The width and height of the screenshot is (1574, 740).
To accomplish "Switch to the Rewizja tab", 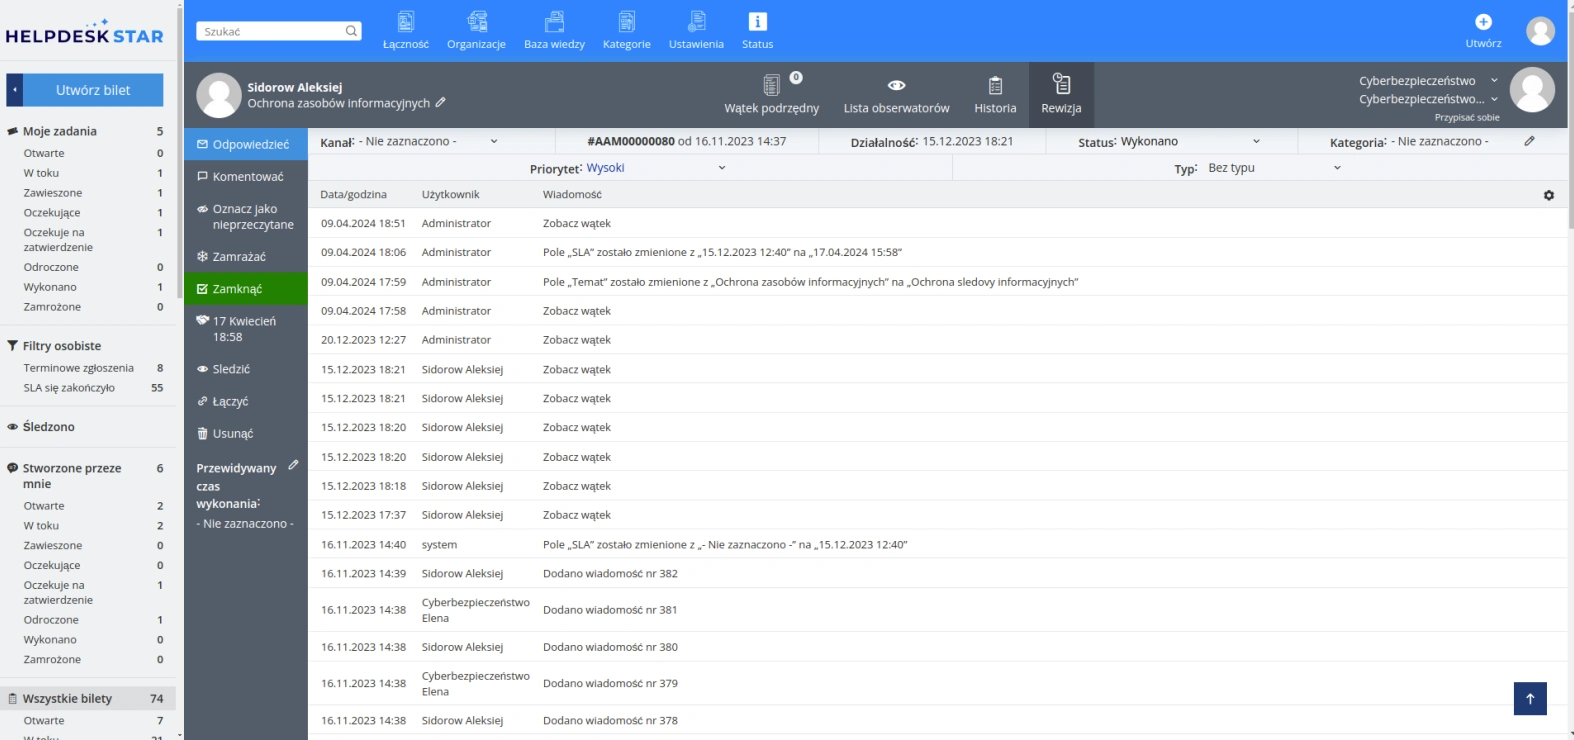I will 1061,94.
